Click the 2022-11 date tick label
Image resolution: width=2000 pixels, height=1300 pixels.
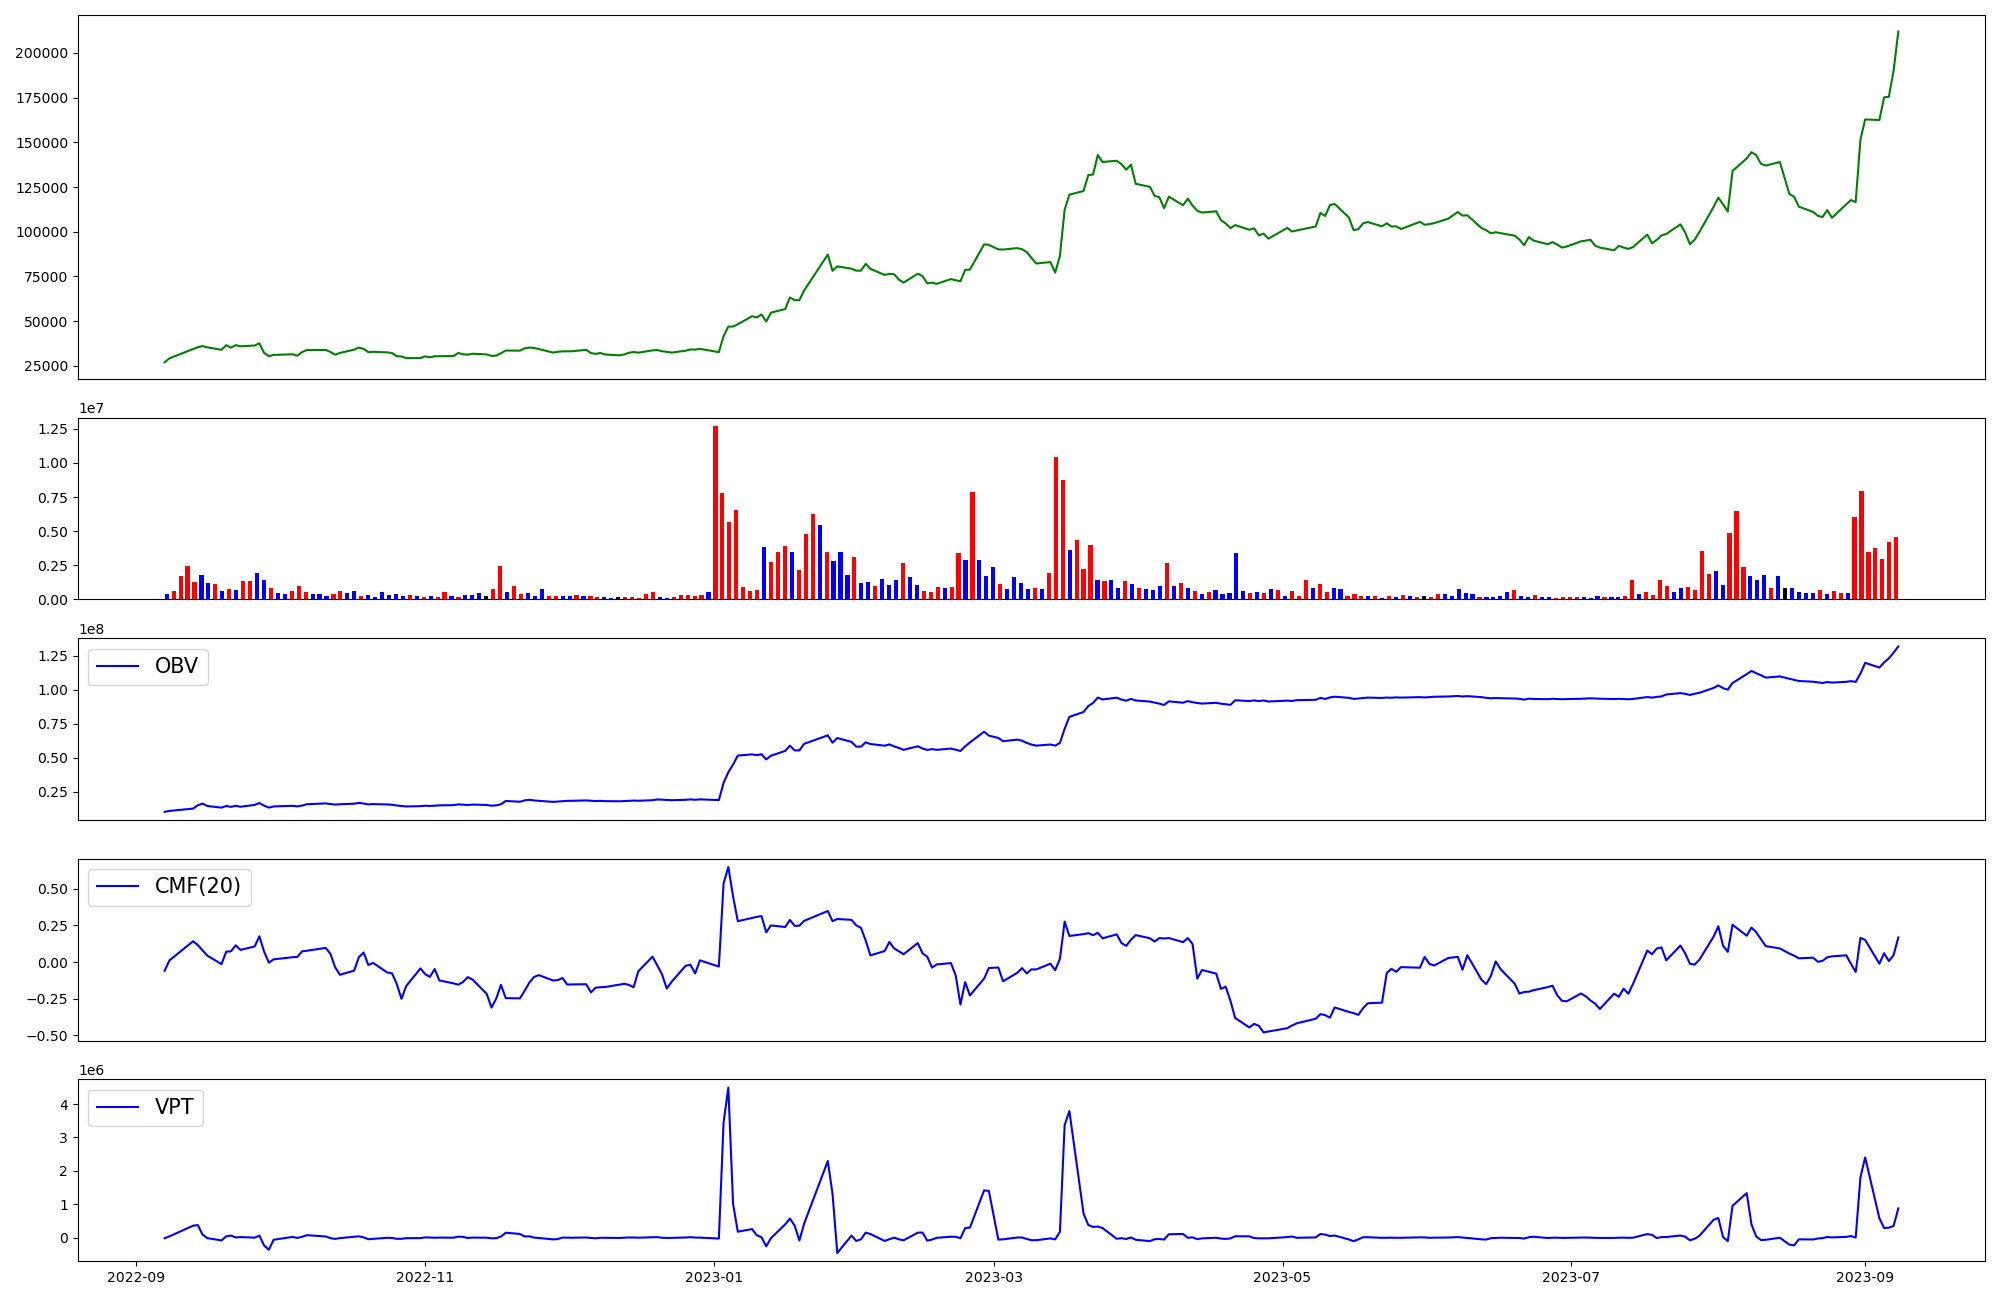click(x=426, y=1277)
